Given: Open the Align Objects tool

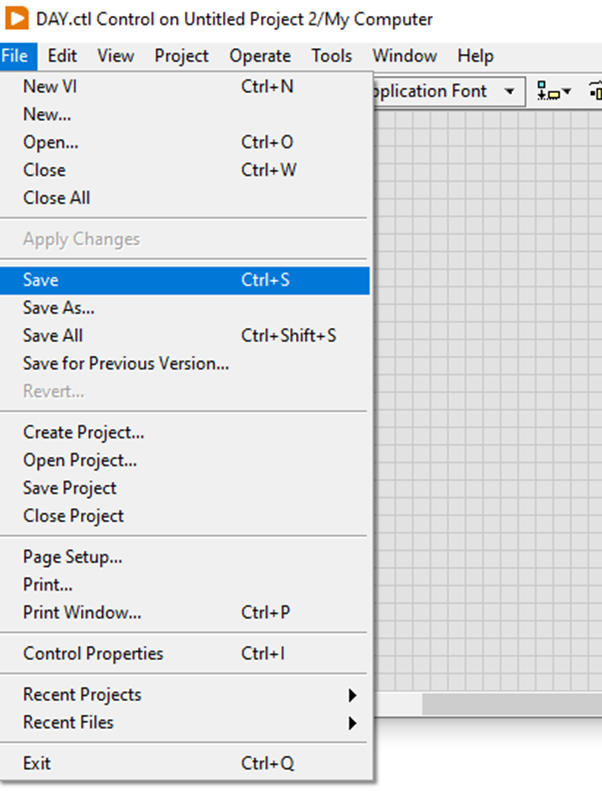Looking at the screenshot, I should 553,91.
